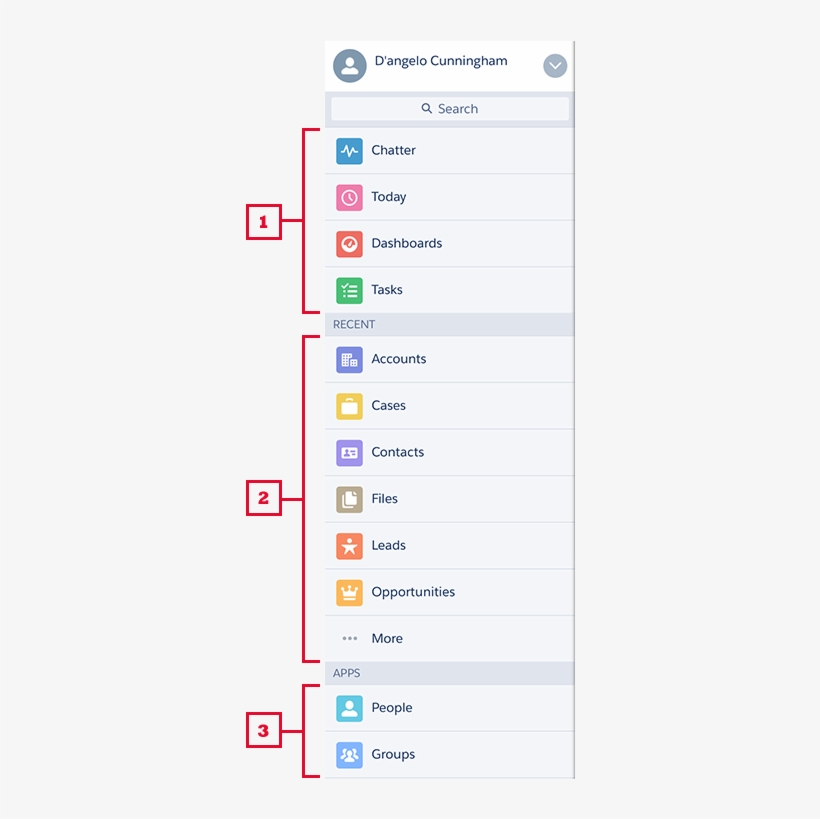Open Today by clicking its clock icon
Screen dimensions: 820x819
(349, 197)
